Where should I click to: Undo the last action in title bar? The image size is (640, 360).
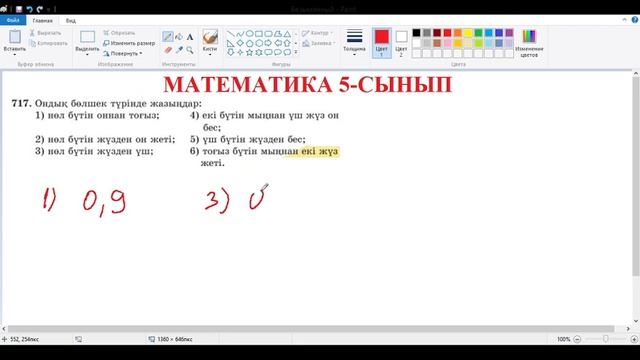tap(29, 9)
